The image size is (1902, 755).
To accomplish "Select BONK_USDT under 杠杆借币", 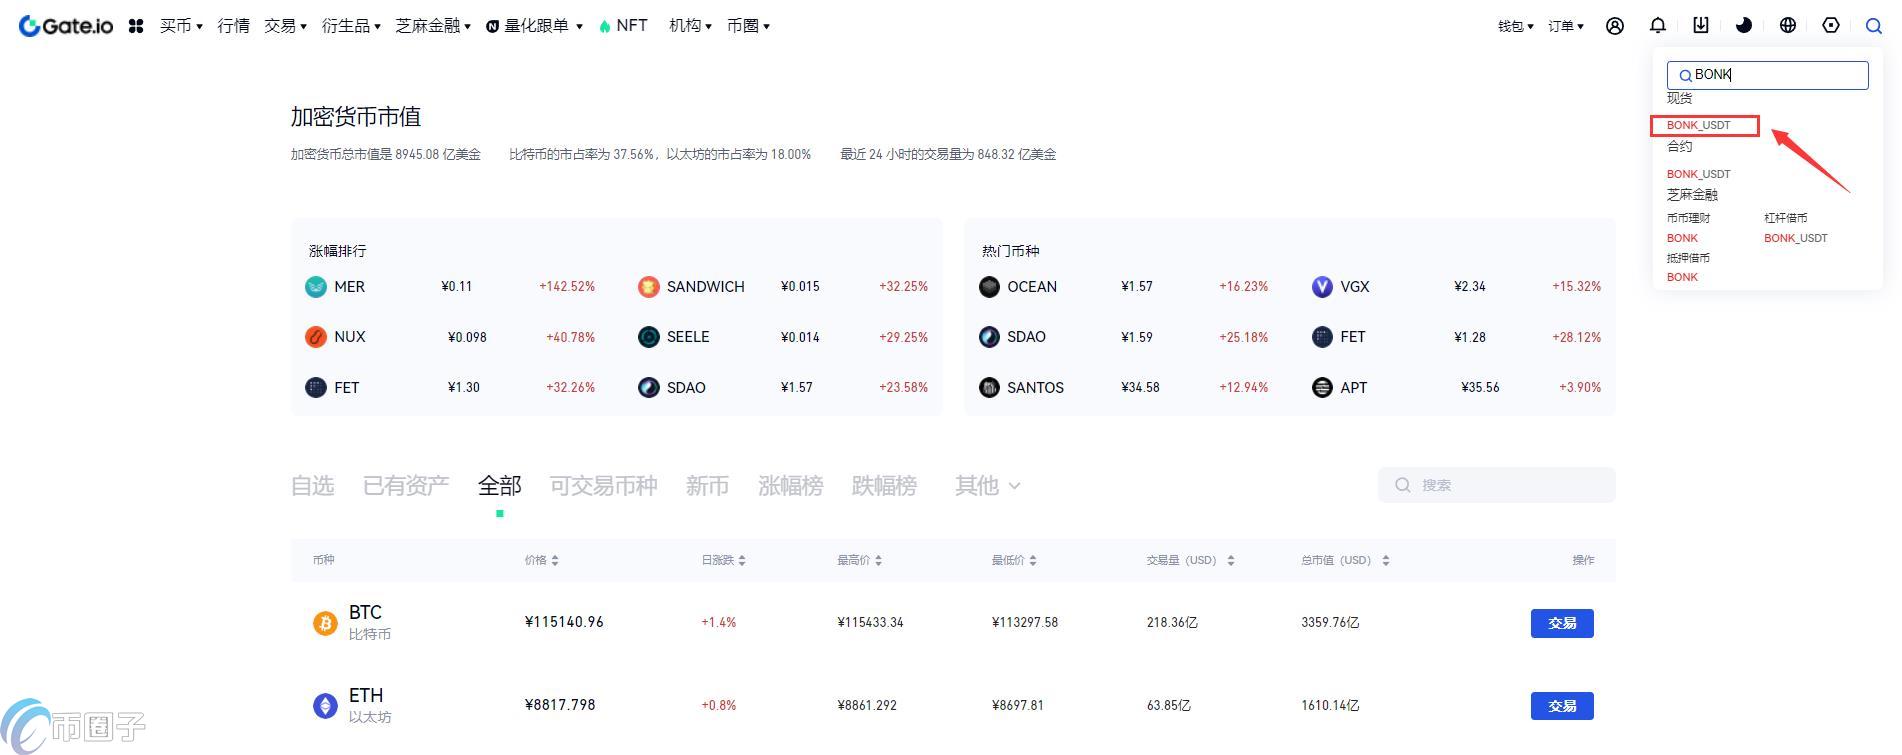I will [1795, 238].
